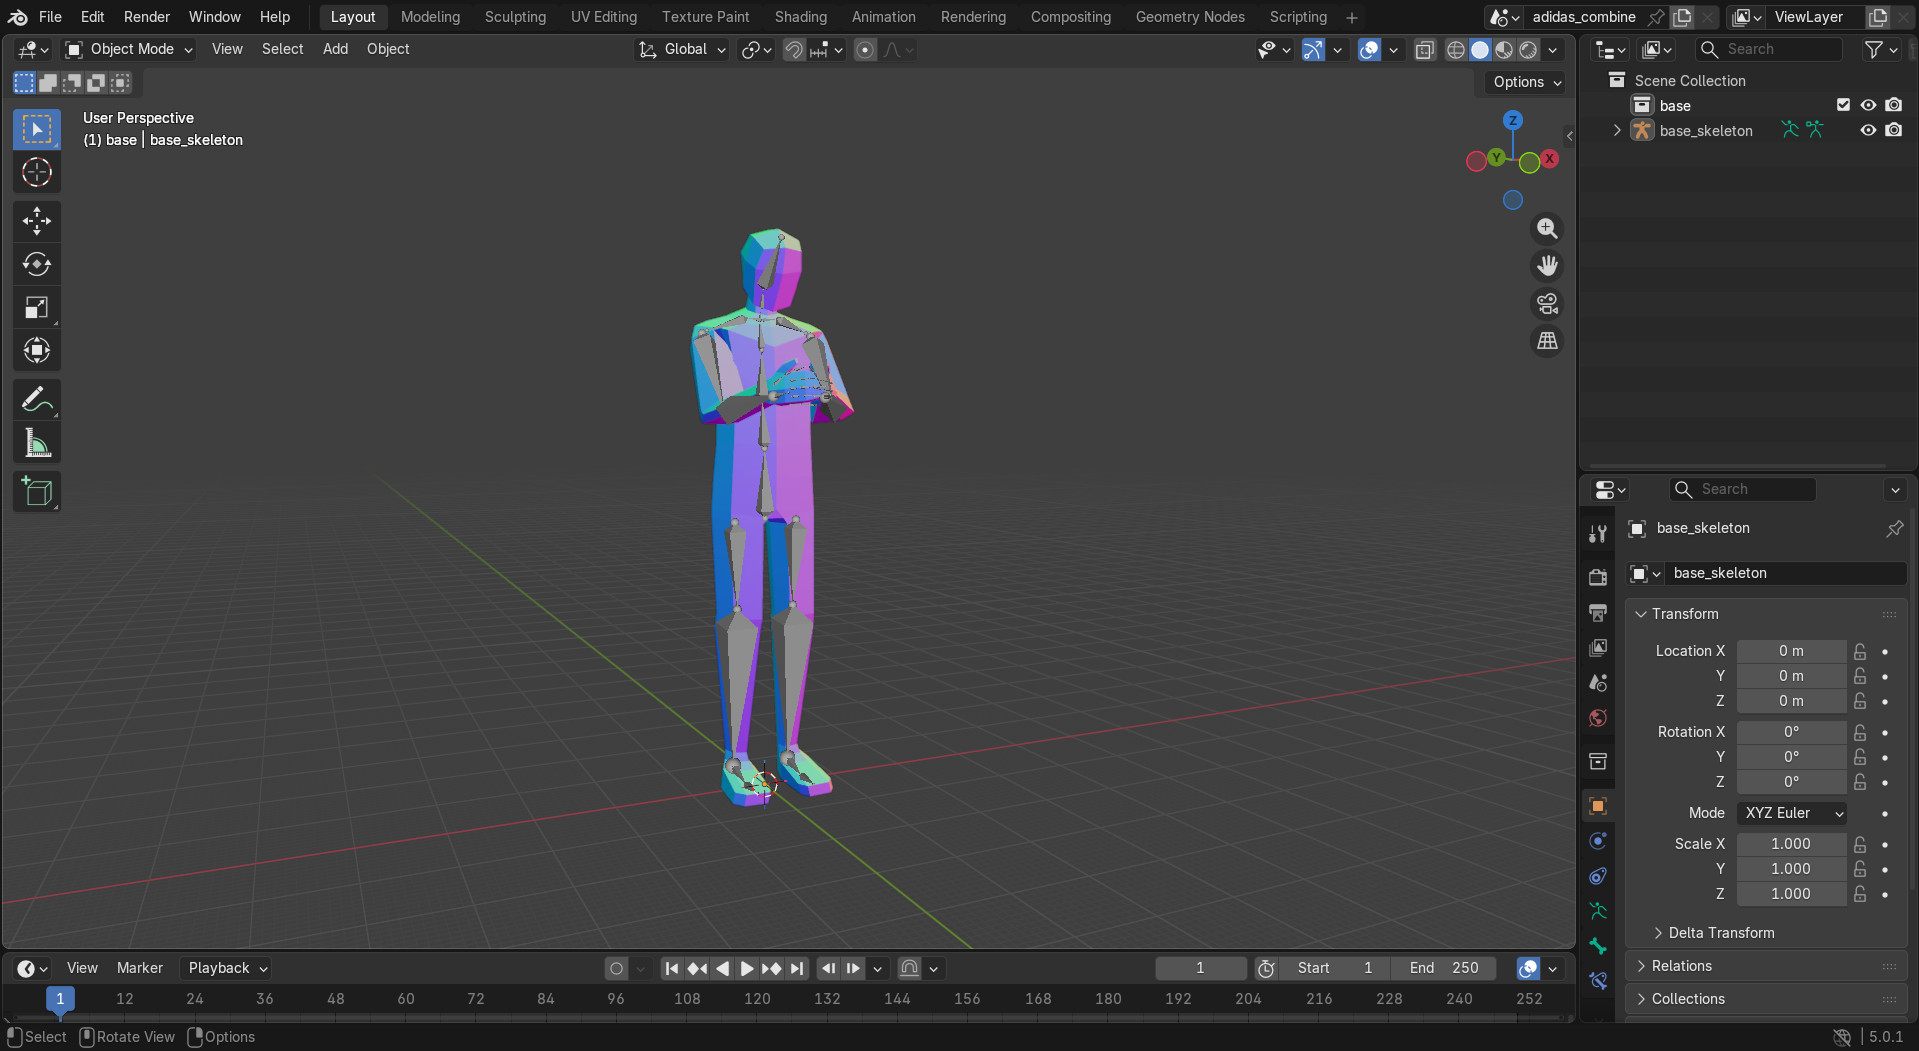Select the Measure tool
1919x1051 pixels.
tap(37, 443)
